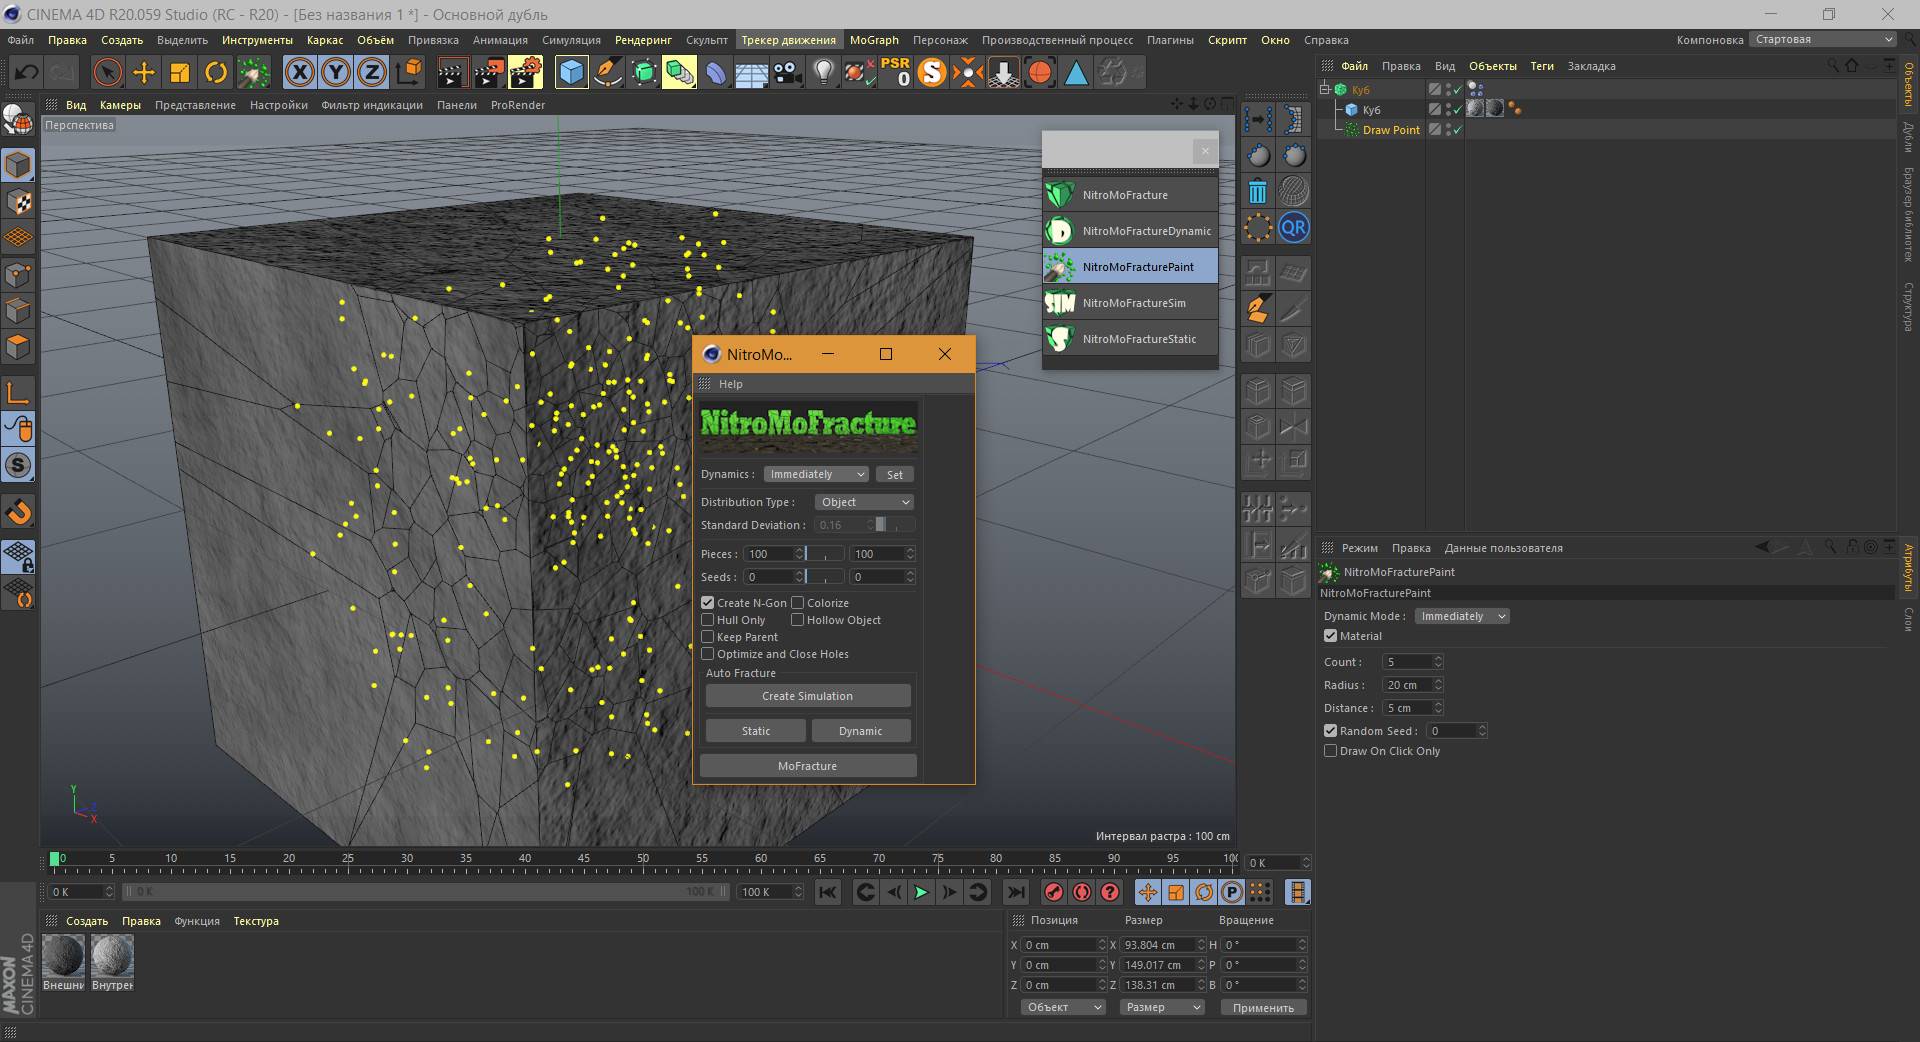Open the Файл menu

coord(20,40)
